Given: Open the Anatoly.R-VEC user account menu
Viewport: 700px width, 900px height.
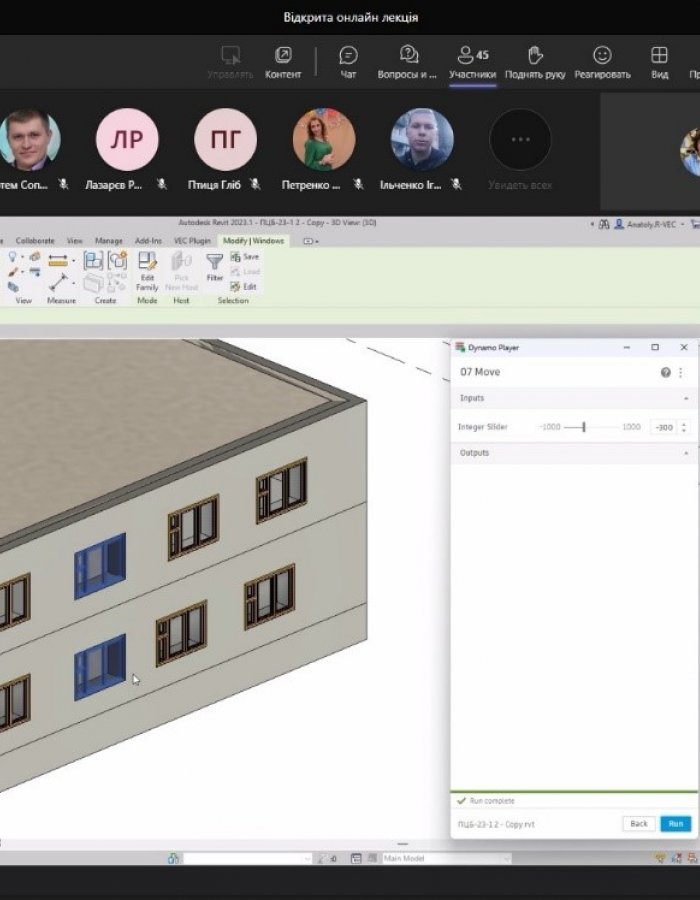Looking at the screenshot, I should pyautogui.click(x=650, y=224).
